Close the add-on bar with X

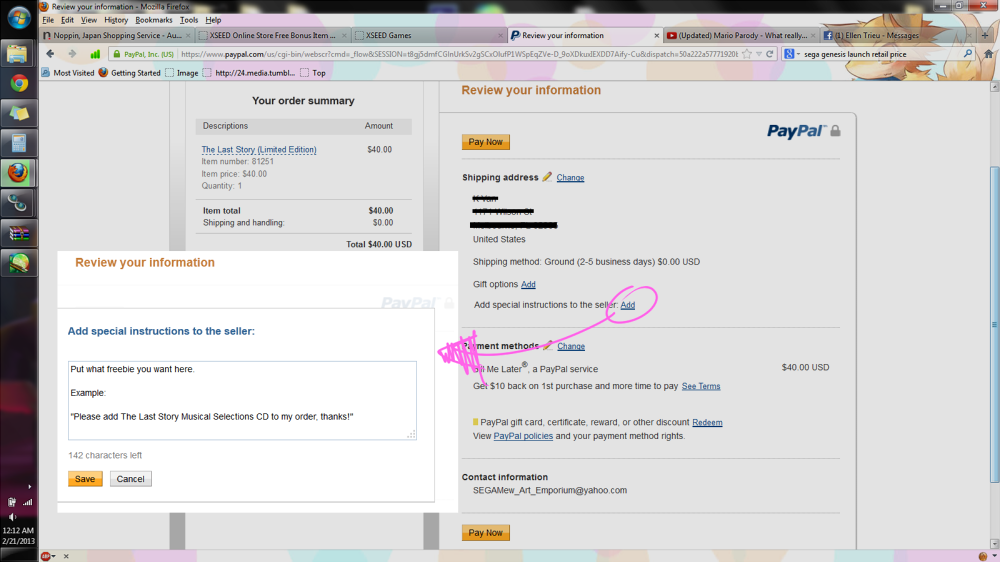pyautogui.click(x=66, y=556)
